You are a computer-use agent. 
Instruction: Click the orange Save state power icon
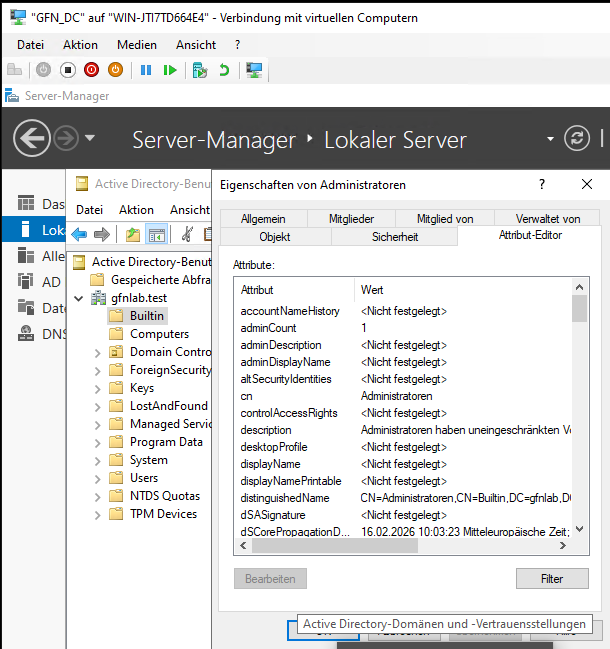[115, 70]
